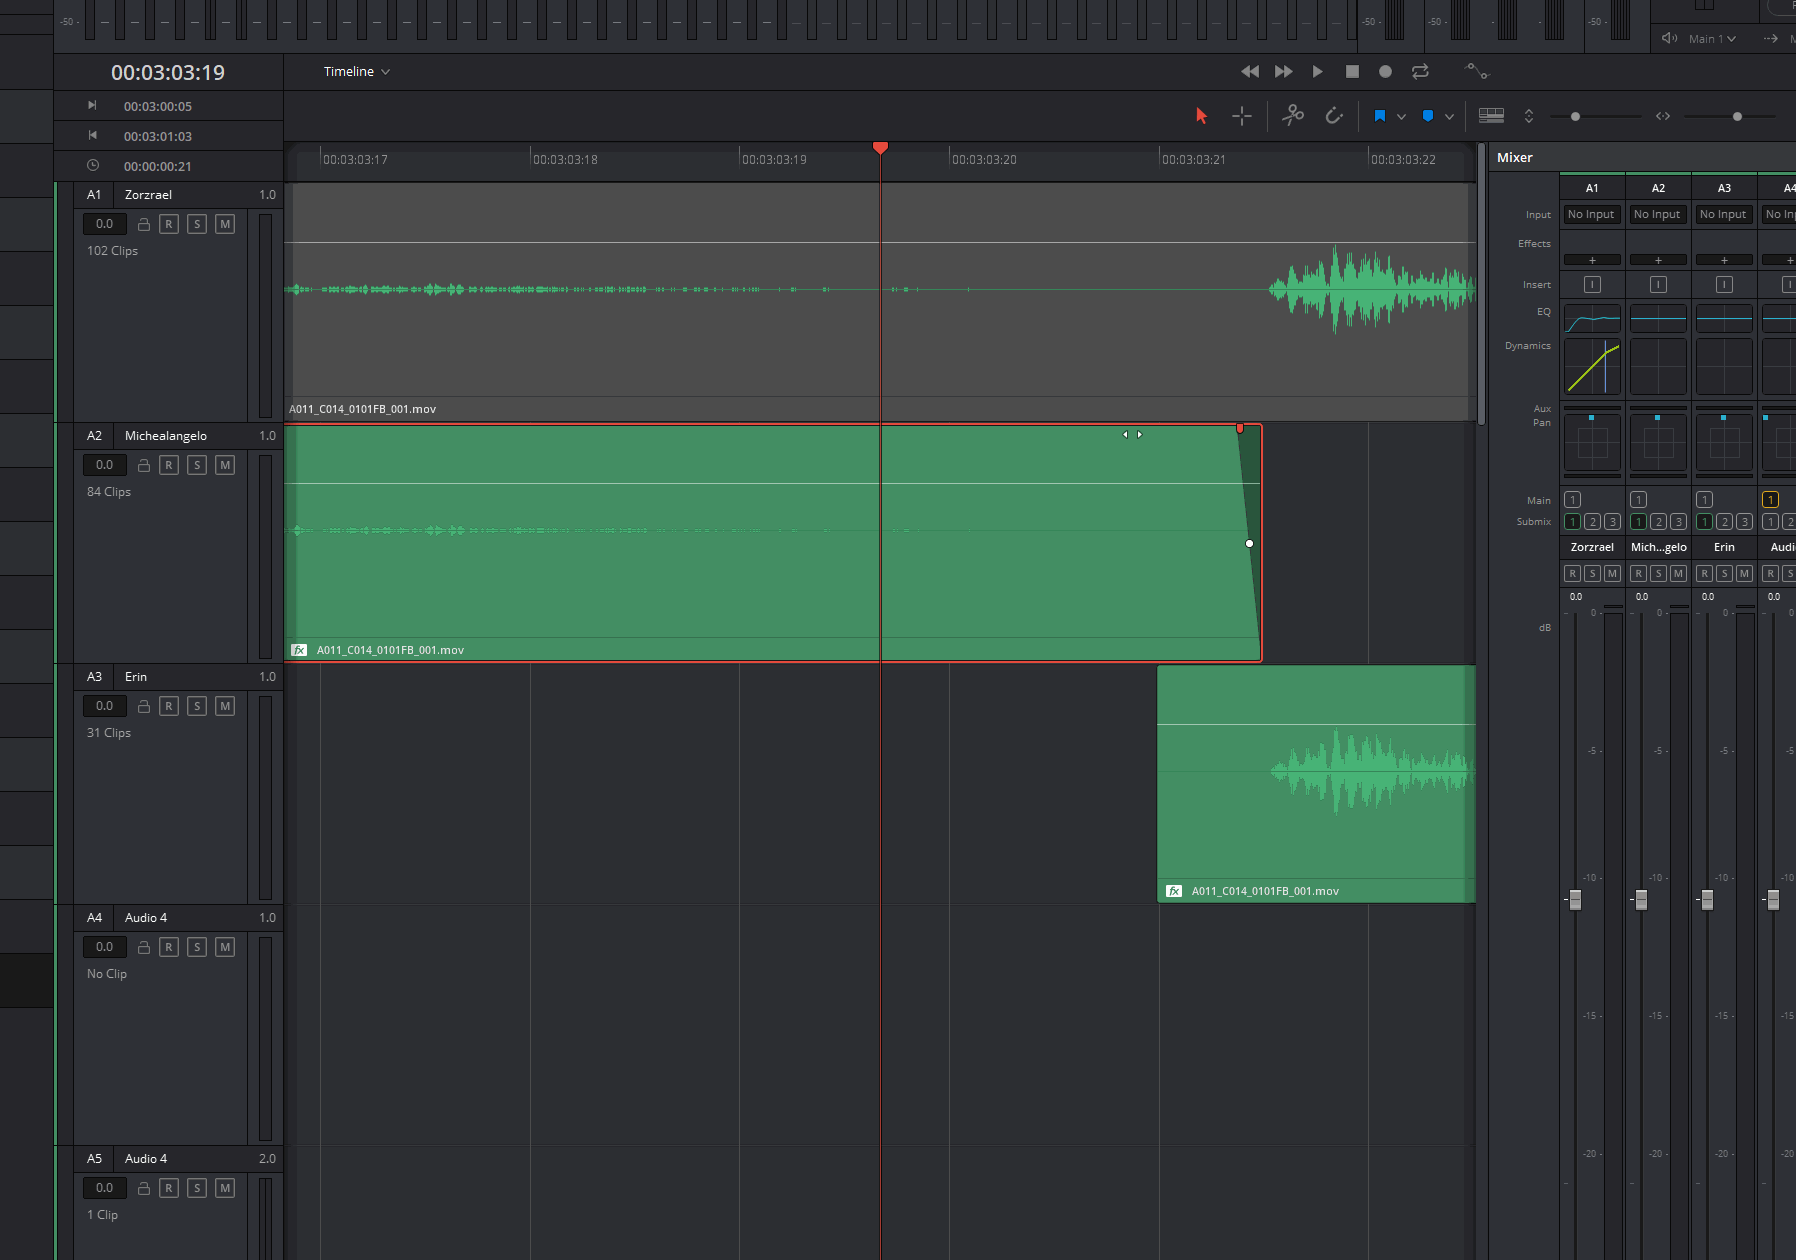Select the Erin track header name
This screenshot has height=1260, width=1796.
pos(136,677)
